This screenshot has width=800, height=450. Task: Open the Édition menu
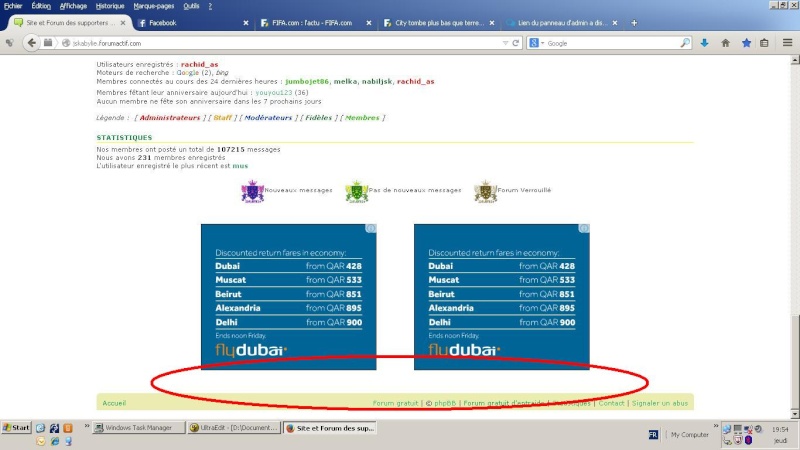point(41,6)
